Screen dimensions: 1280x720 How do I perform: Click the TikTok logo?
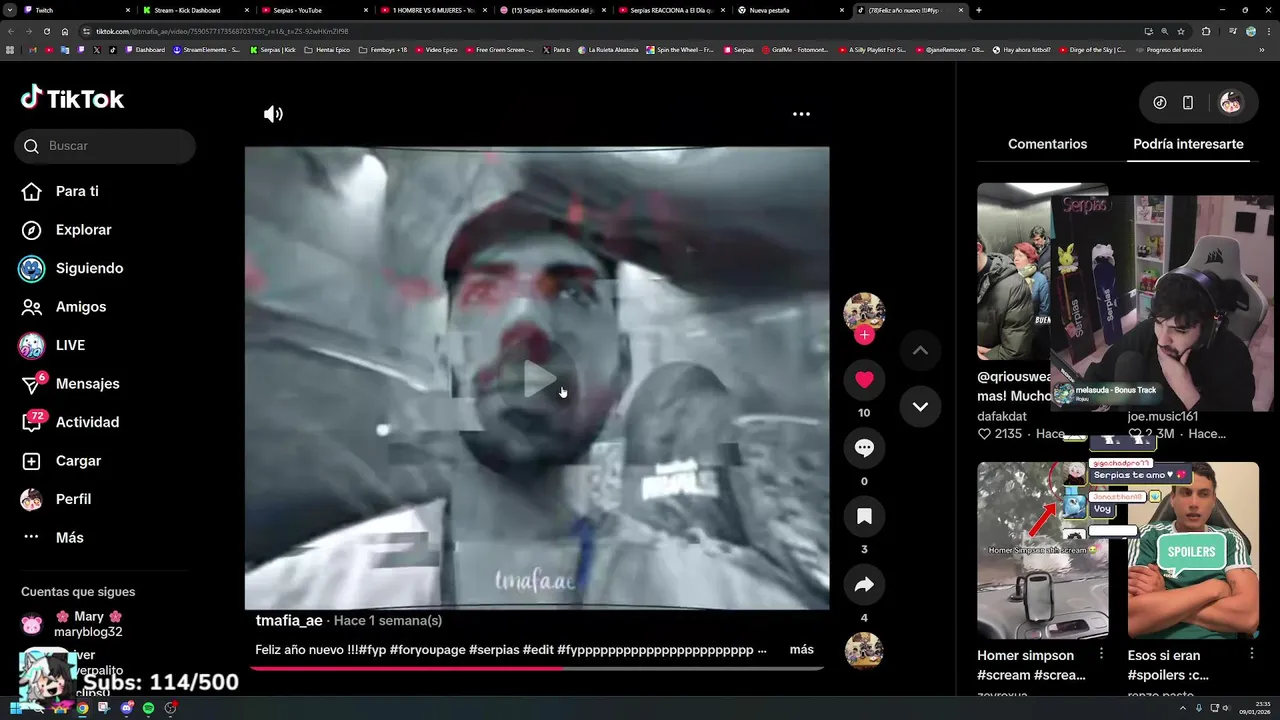point(72,98)
